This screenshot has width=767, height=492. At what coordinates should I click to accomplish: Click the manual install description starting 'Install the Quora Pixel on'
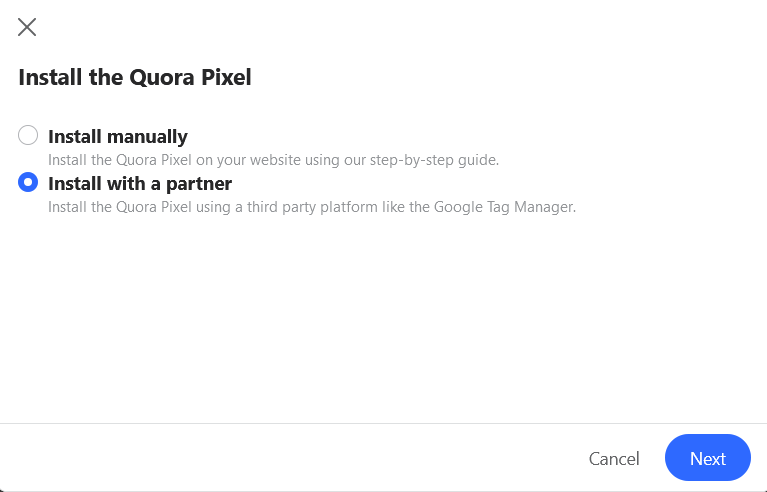[273, 160]
